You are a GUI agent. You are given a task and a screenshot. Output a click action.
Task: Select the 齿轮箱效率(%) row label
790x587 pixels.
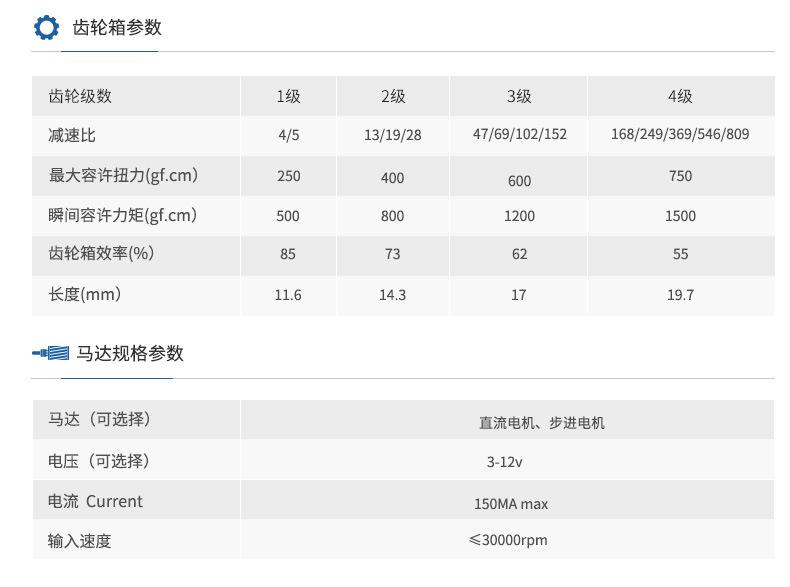(100, 254)
